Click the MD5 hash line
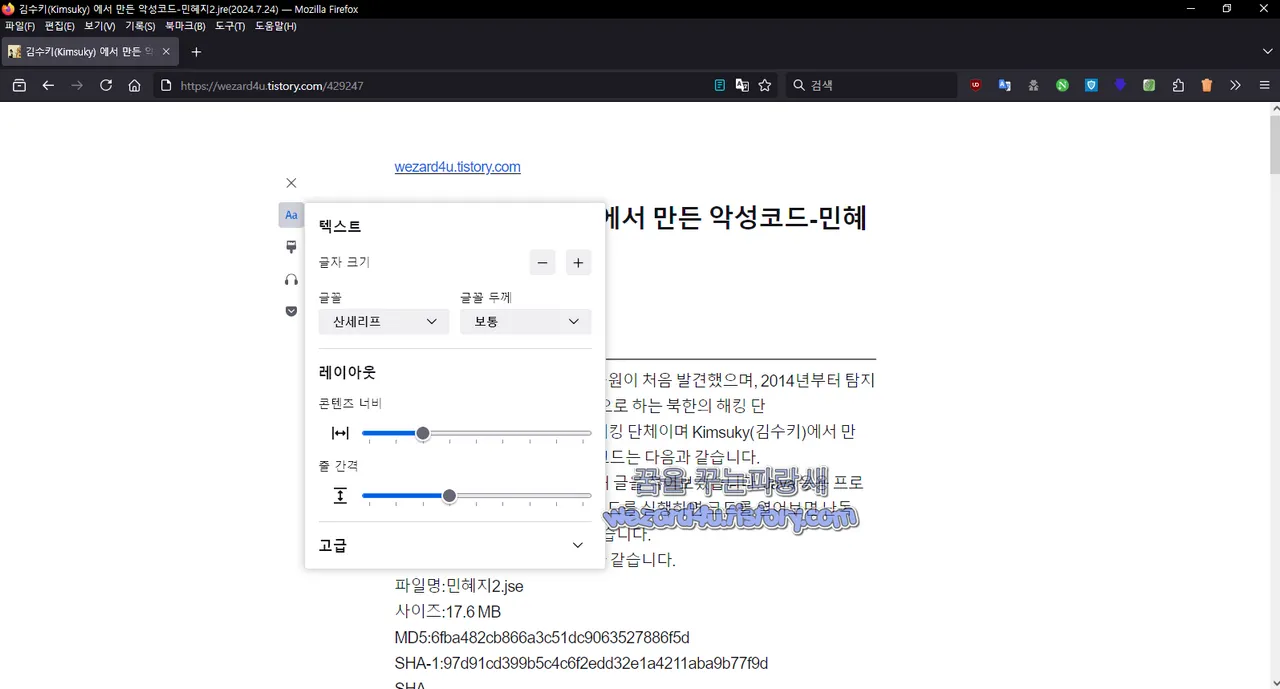Image resolution: width=1280 pixels, height=689 pixels. coord(542,638)
